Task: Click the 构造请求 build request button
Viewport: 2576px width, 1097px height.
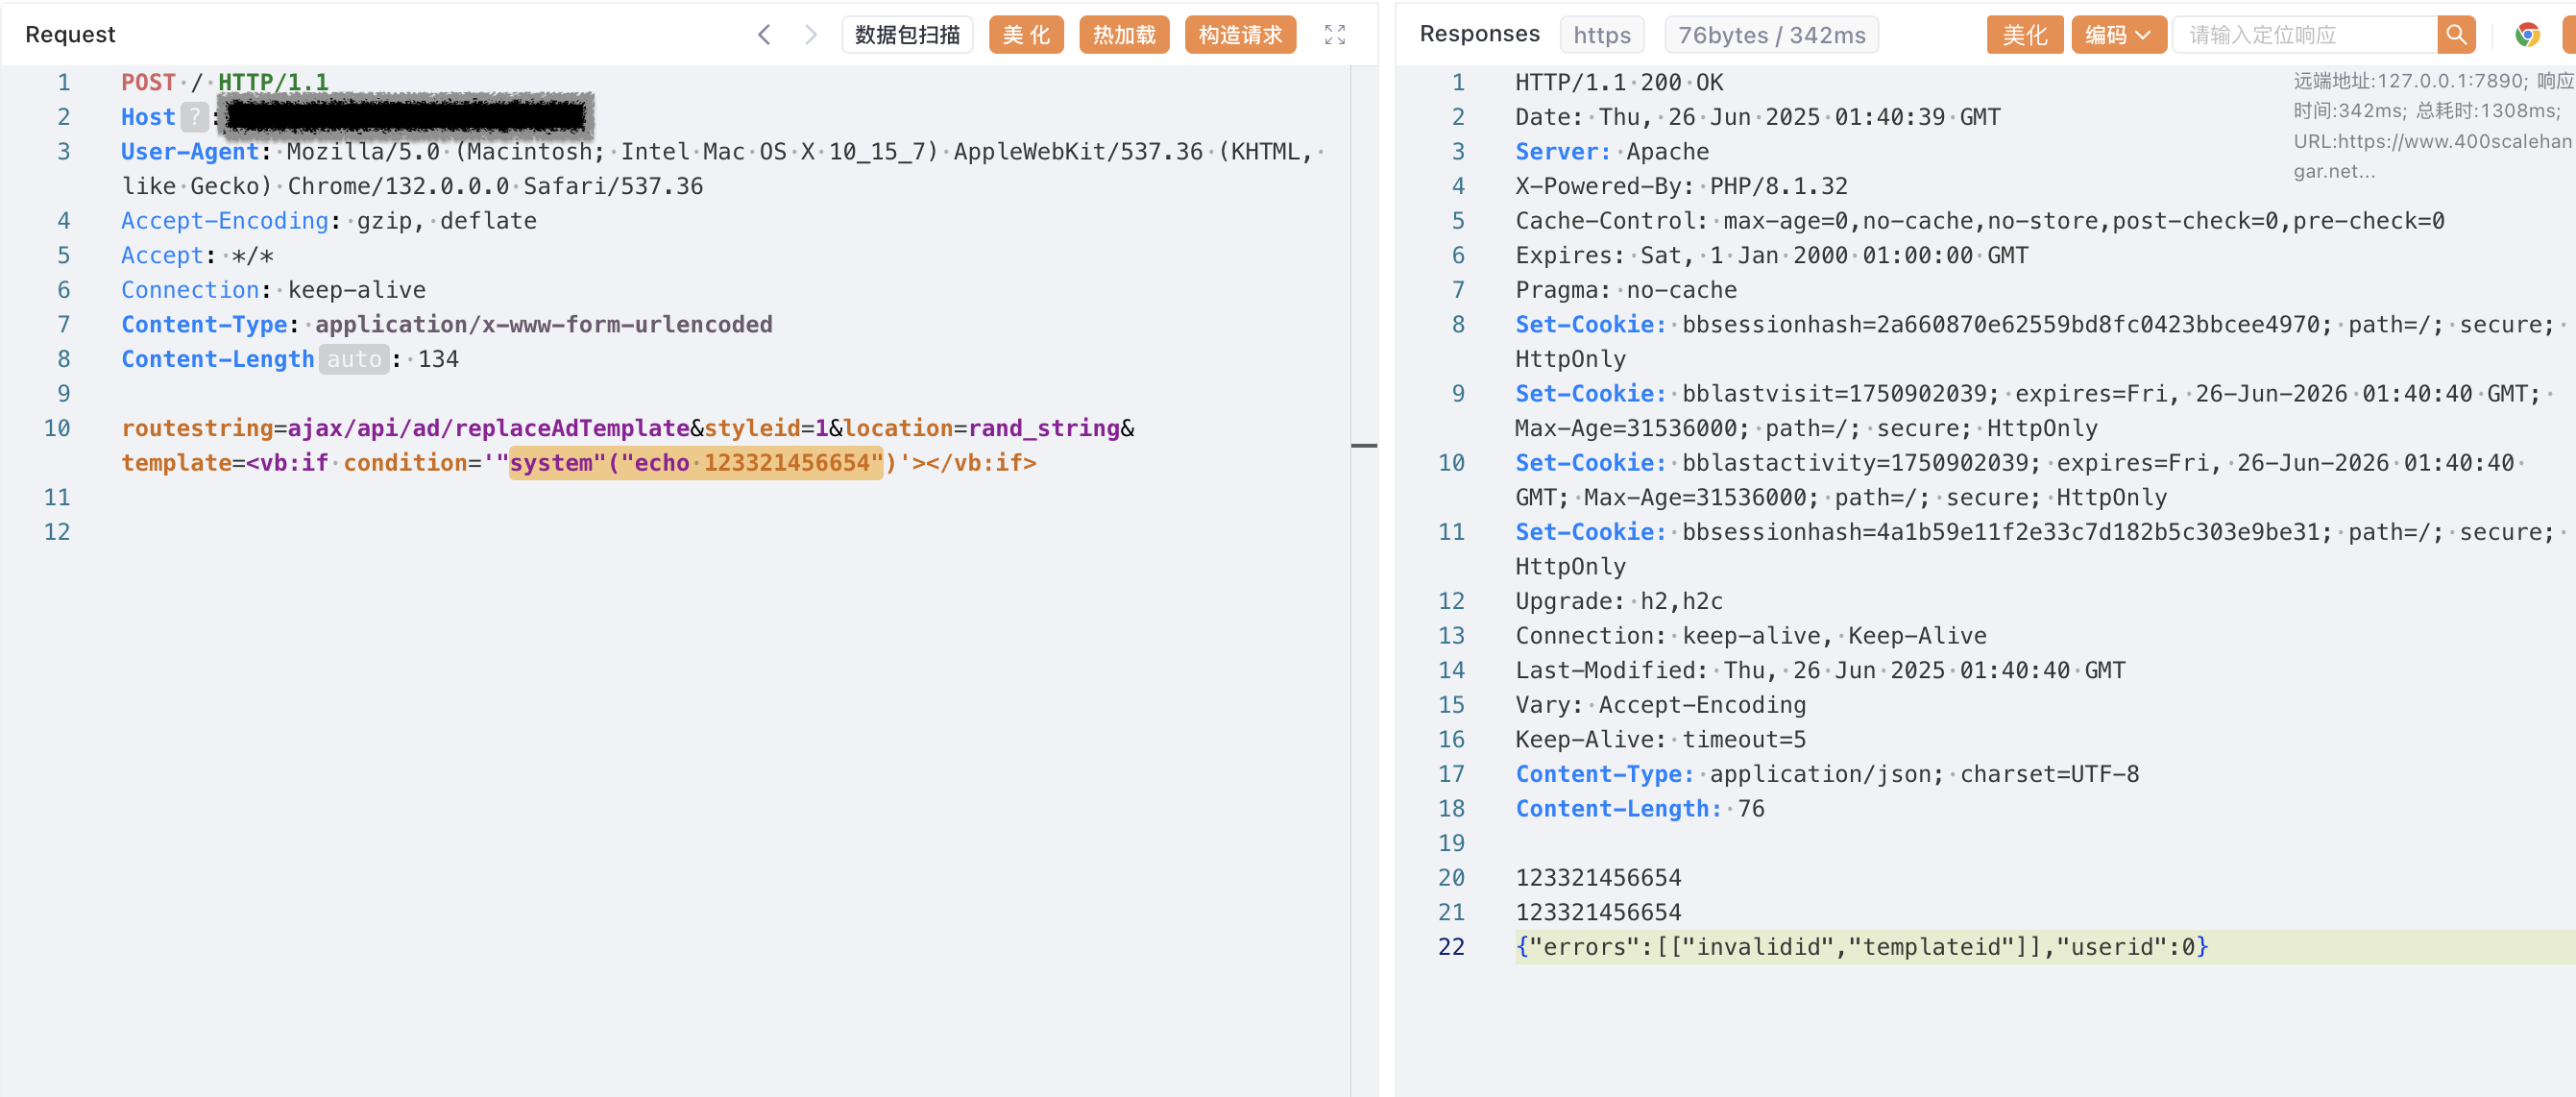Action: [x=1239, y=35]
